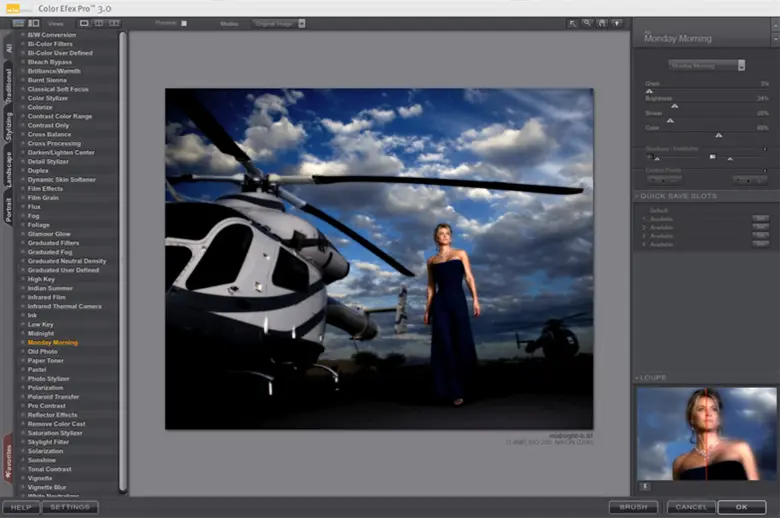Pick the arrow selection tool
This screenshot has width=780, height=518.
pyautogui.click(x=573, y=23)
